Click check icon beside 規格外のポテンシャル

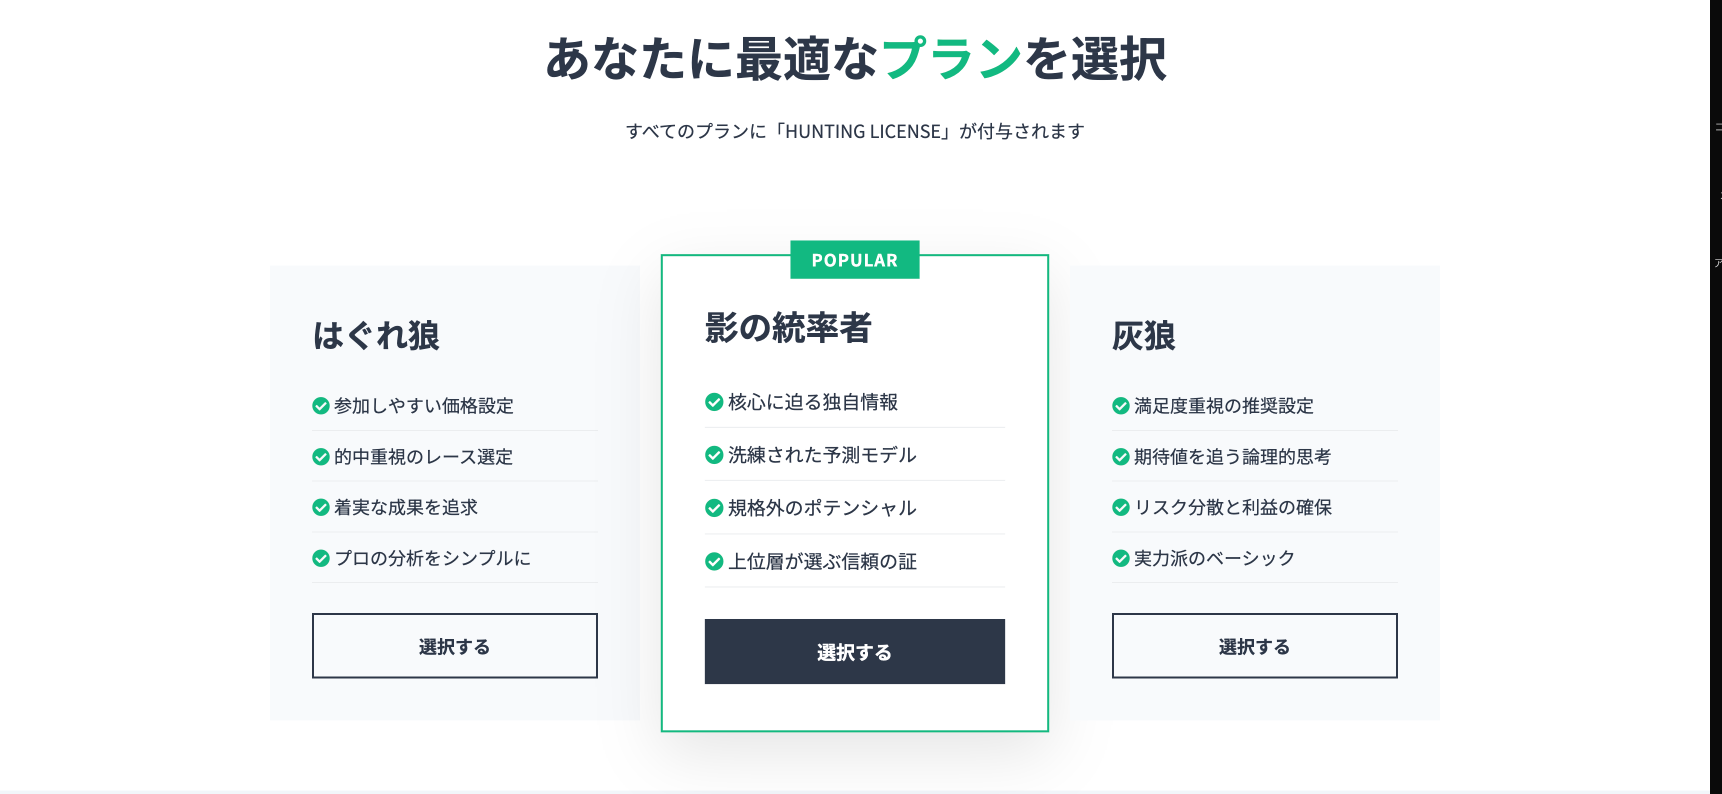point(714,508)
